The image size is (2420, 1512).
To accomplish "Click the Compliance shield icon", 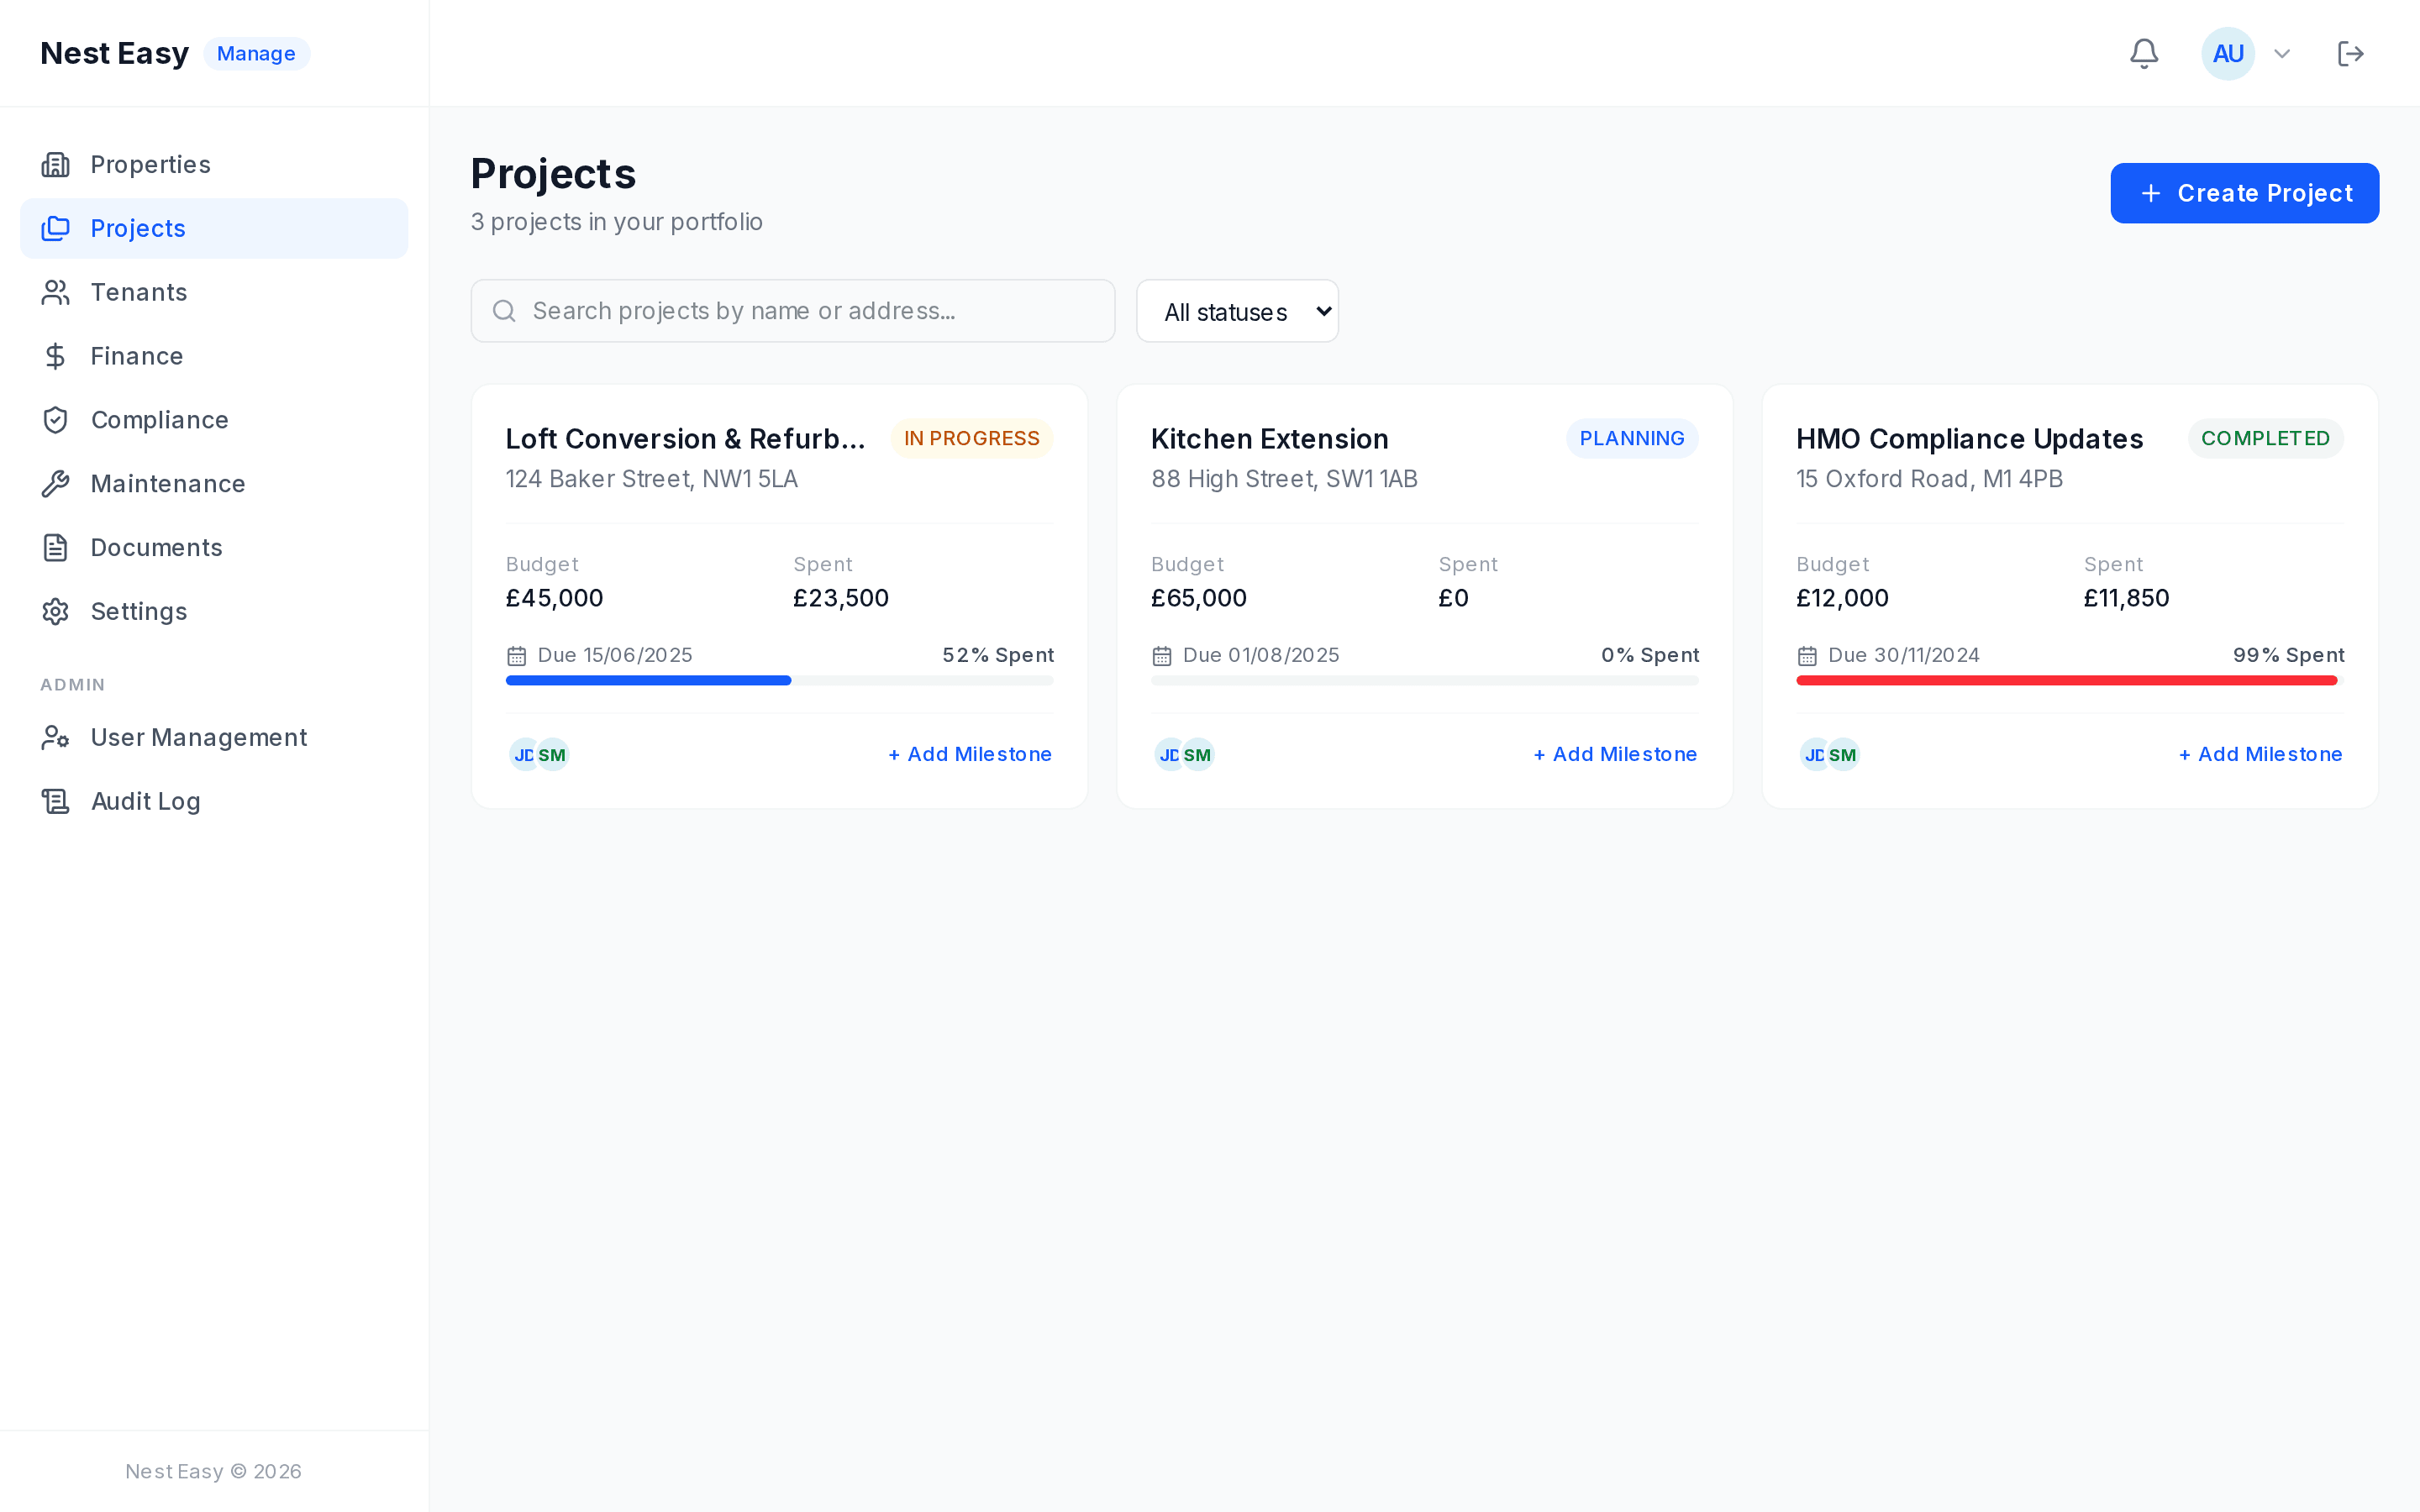I will coord(55,419).
